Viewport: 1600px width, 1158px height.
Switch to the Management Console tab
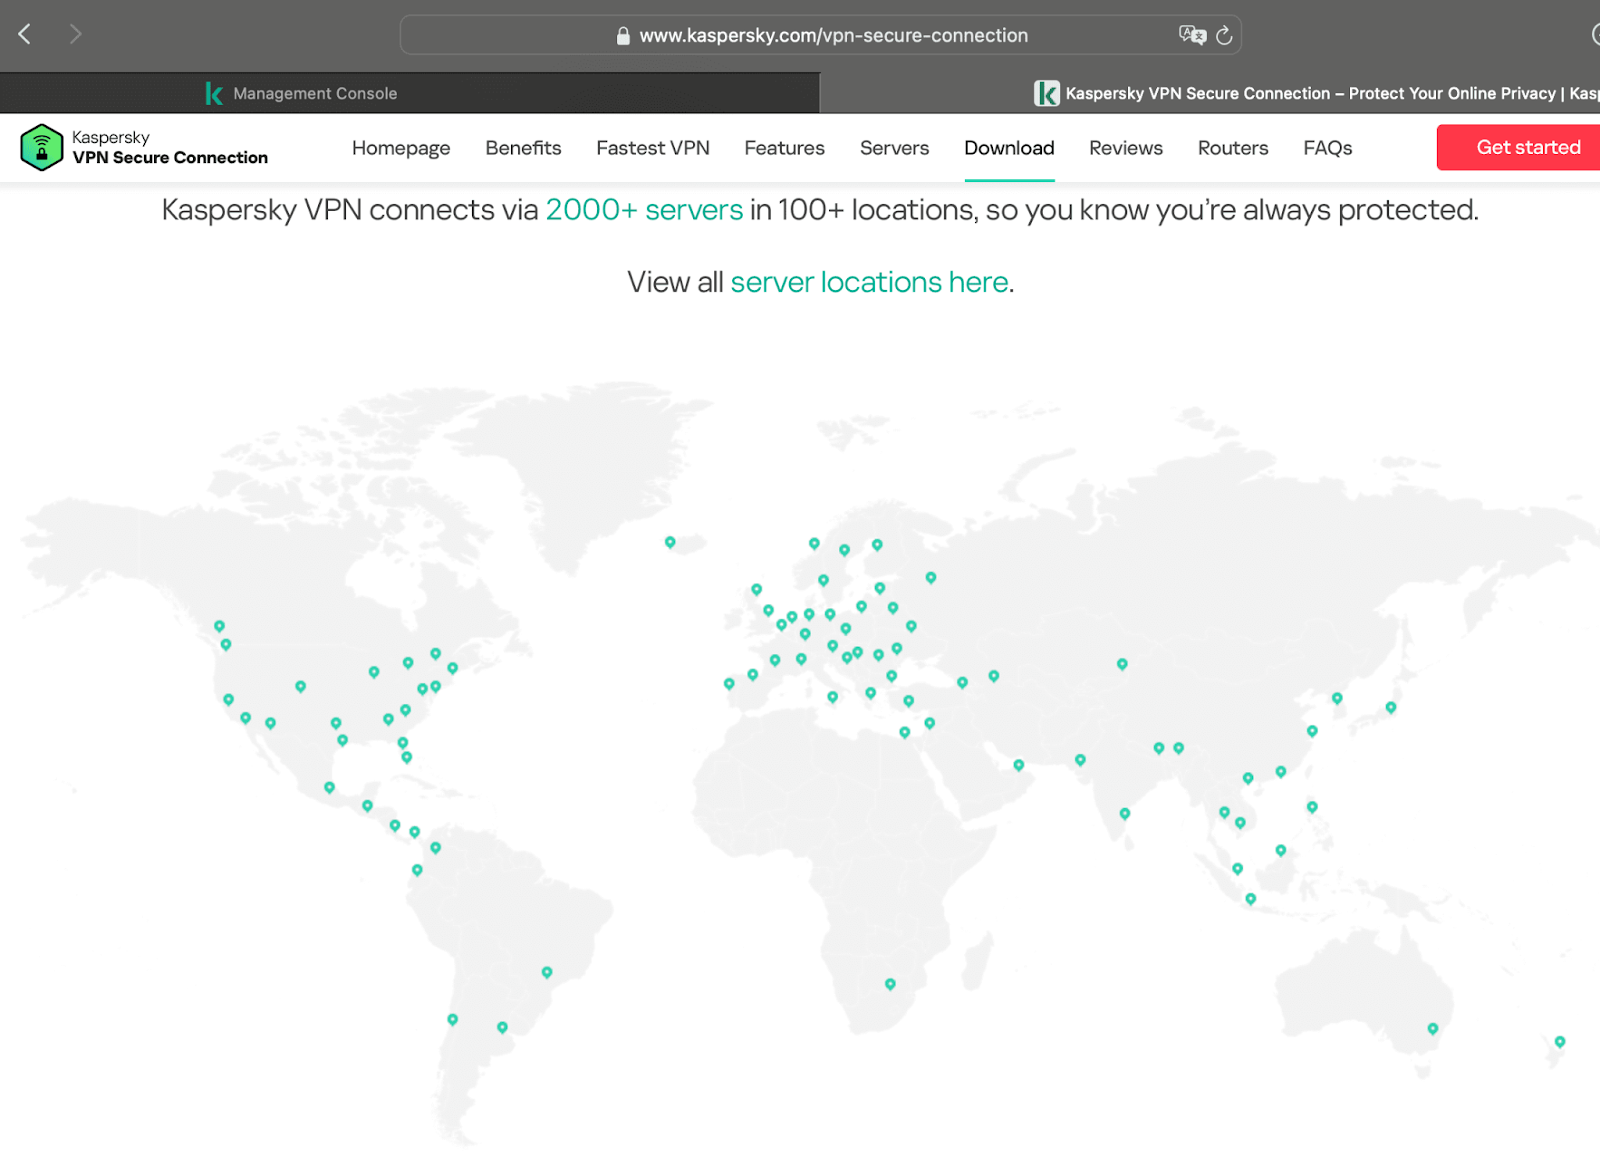(410, 93)
